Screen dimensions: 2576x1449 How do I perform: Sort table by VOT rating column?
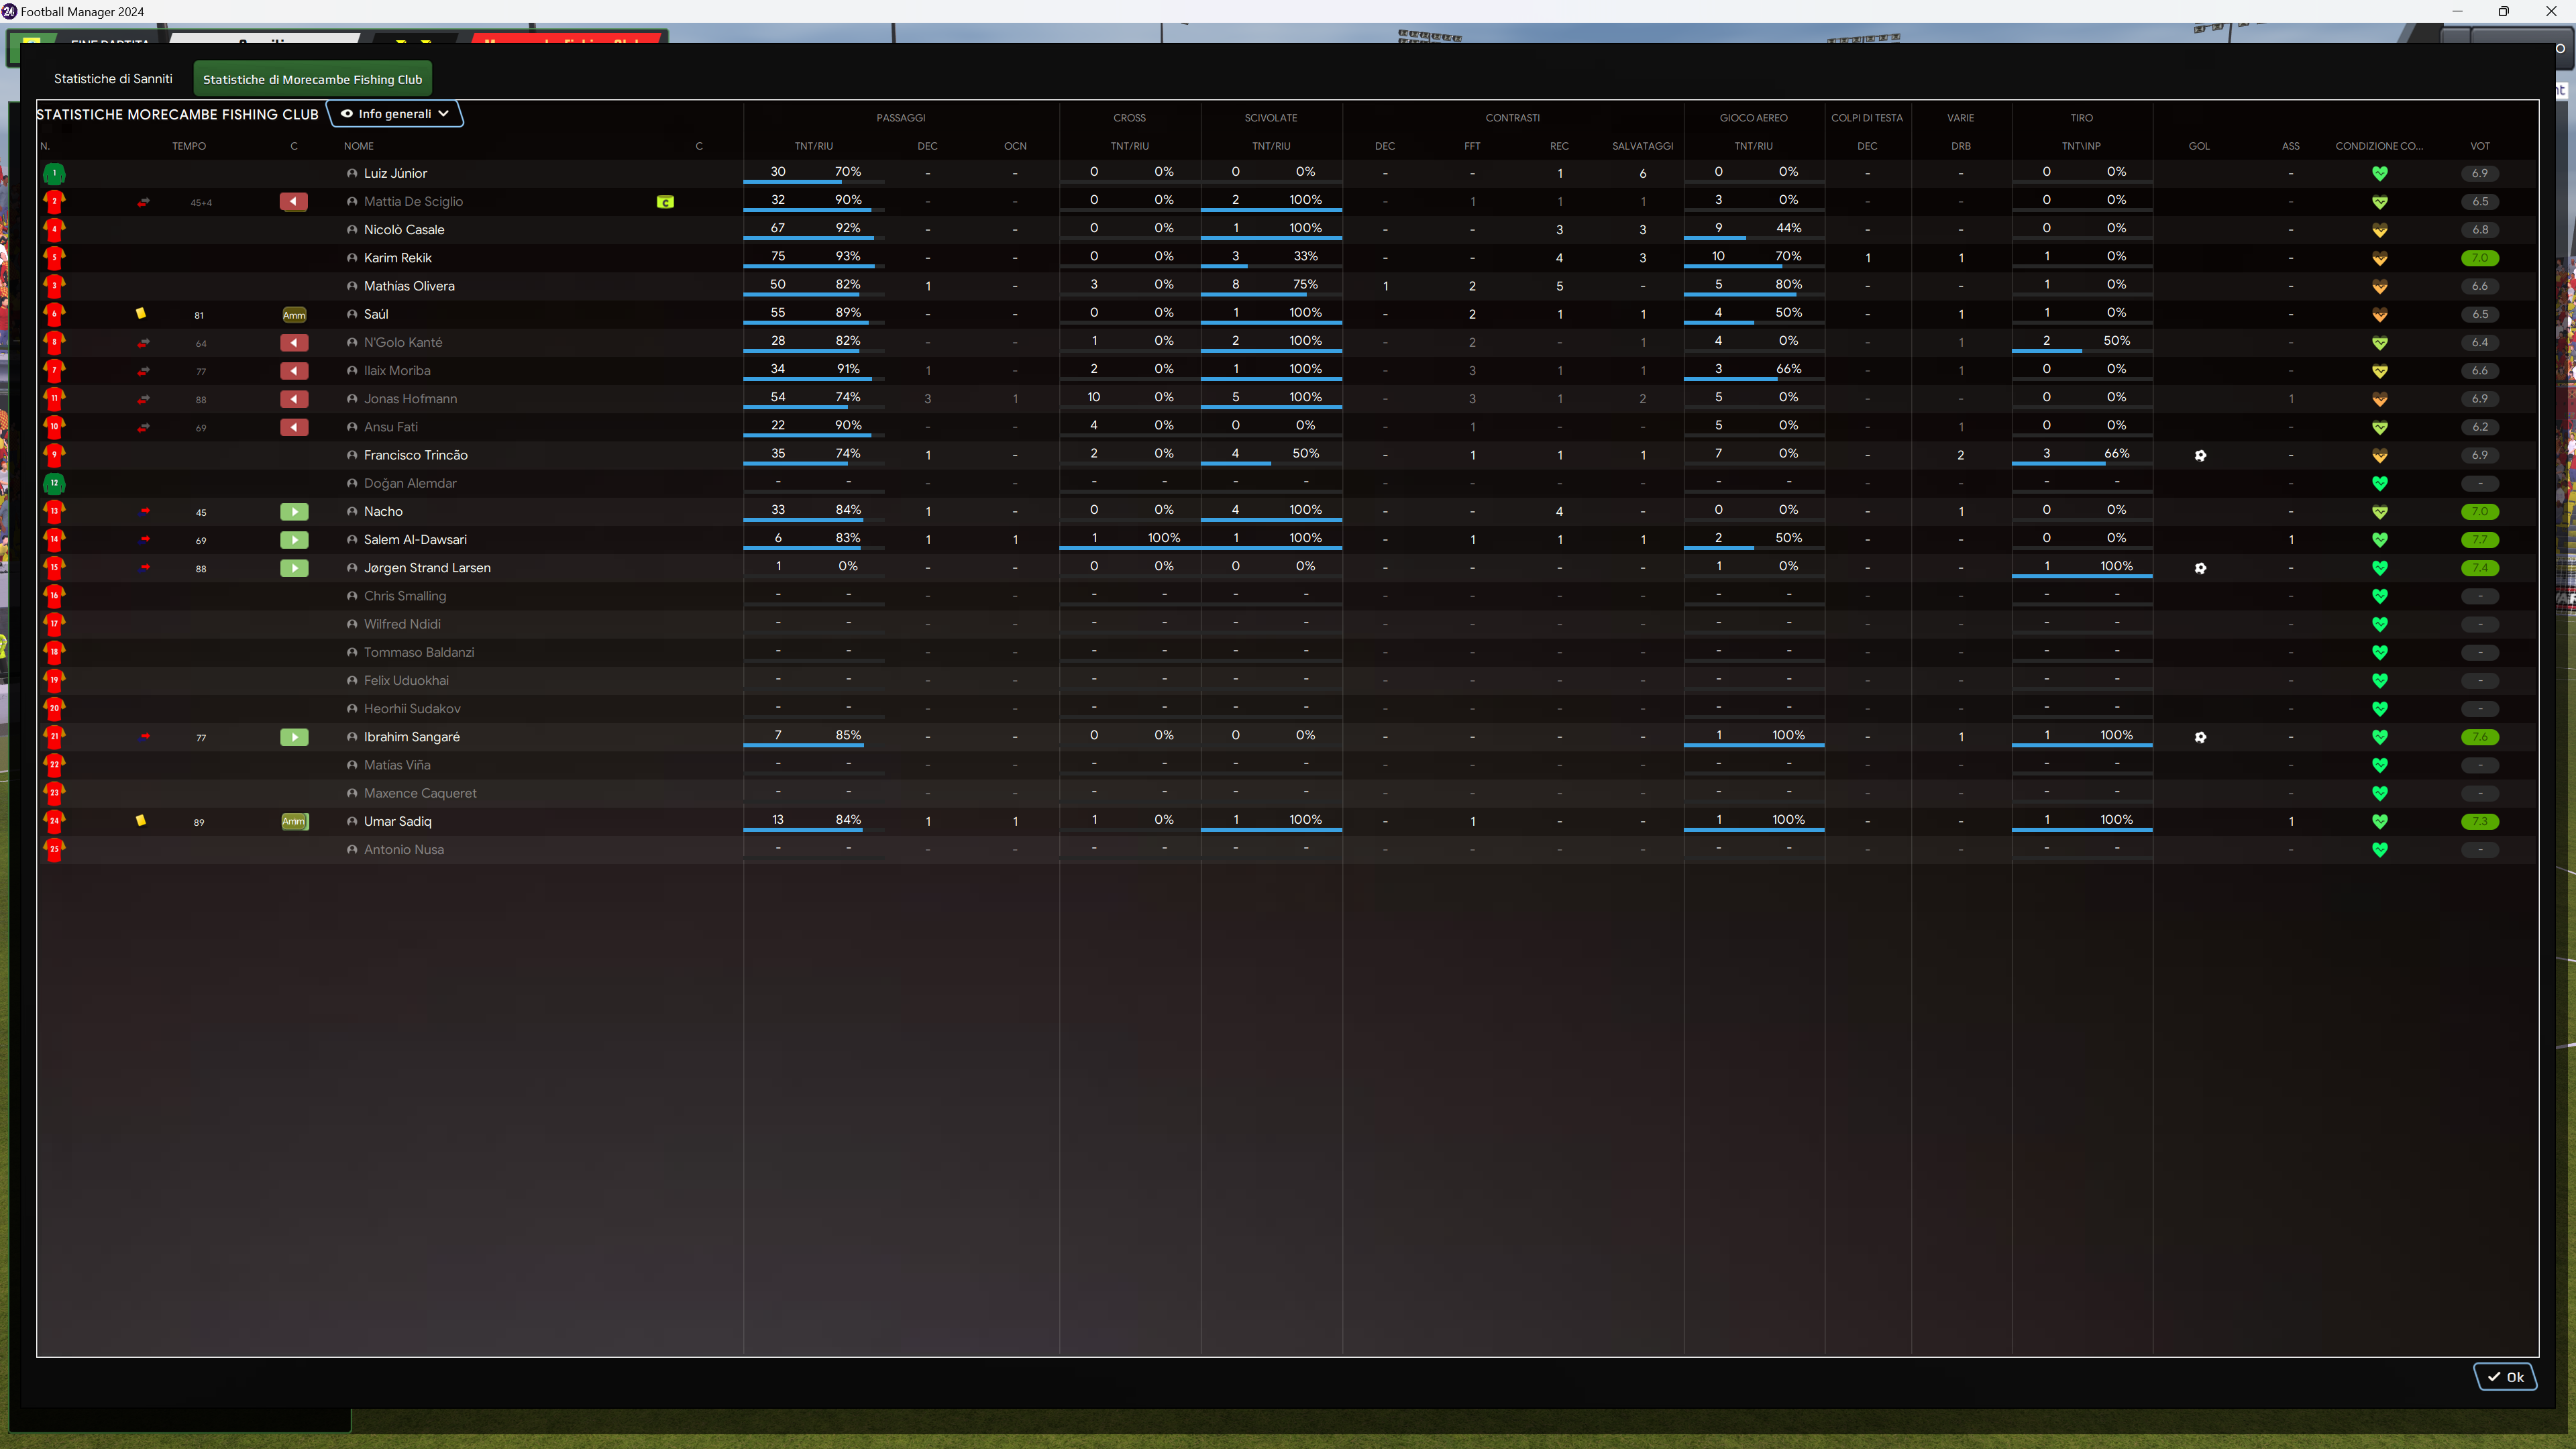pos(2480,146)
